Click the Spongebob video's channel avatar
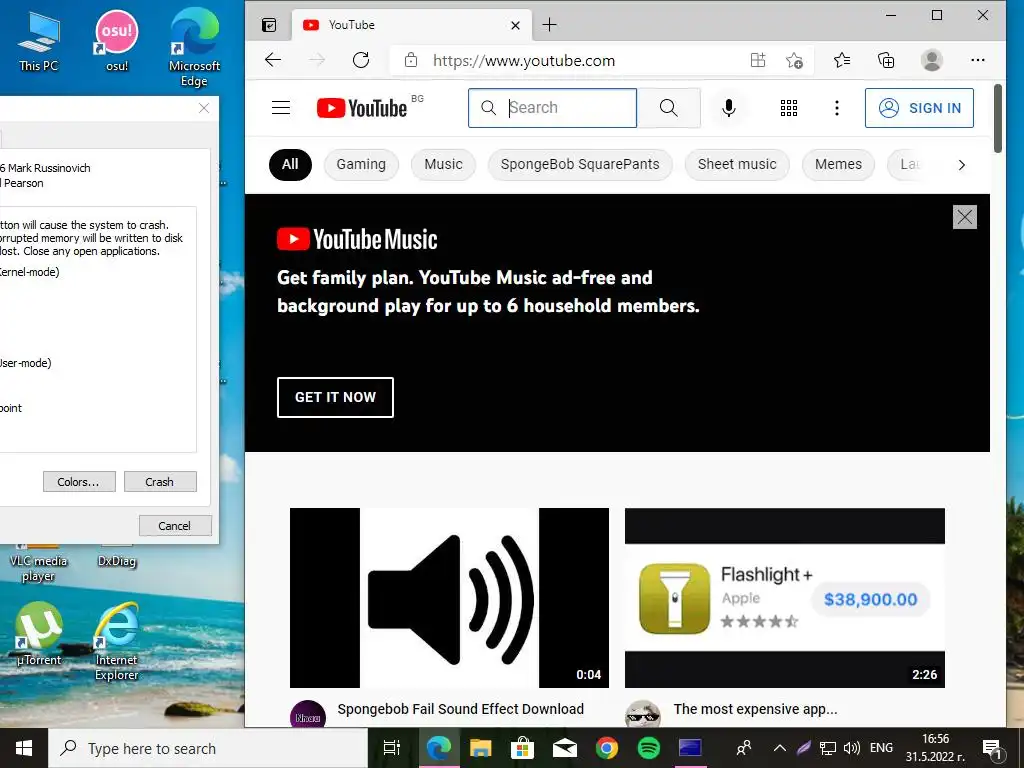The width and height of the screenshot is (1024, 768). pyautogui.click(x=308, y=714)
